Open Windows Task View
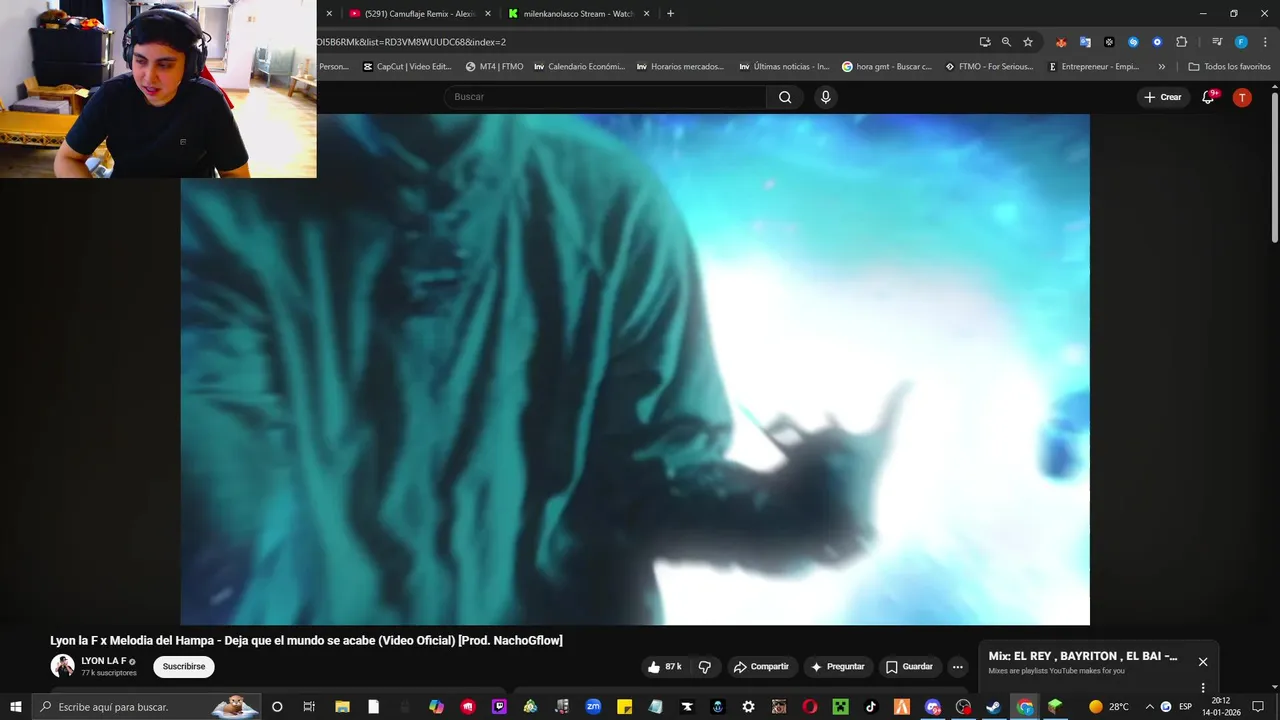The image size is (1280, 720). coord(309,707)
